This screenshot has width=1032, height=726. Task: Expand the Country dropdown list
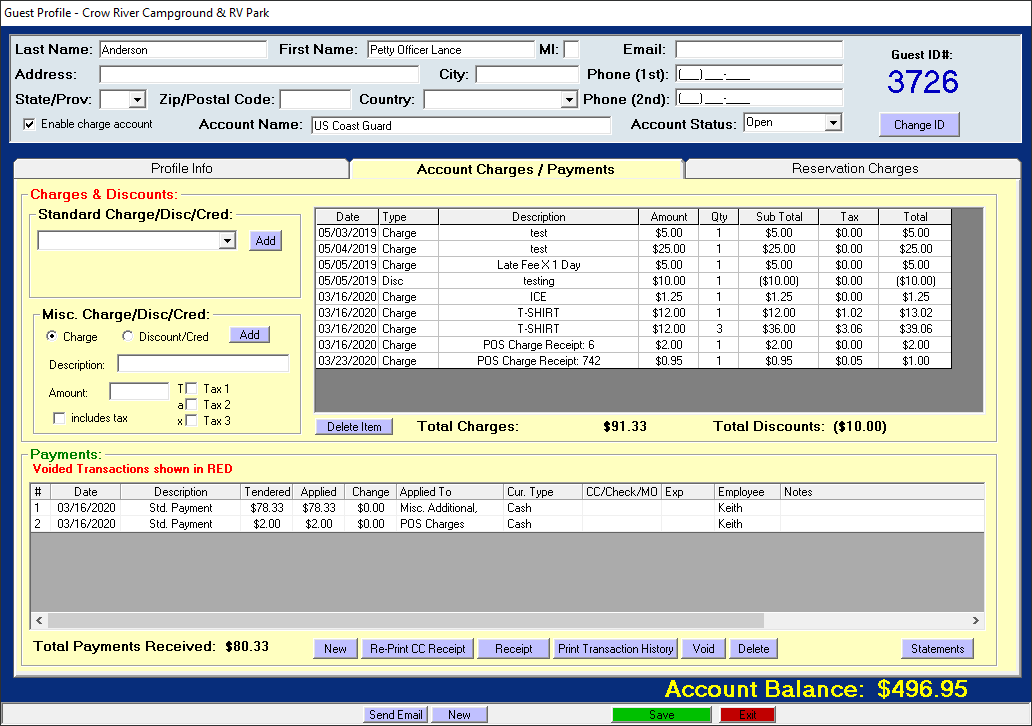pos(569,99)
